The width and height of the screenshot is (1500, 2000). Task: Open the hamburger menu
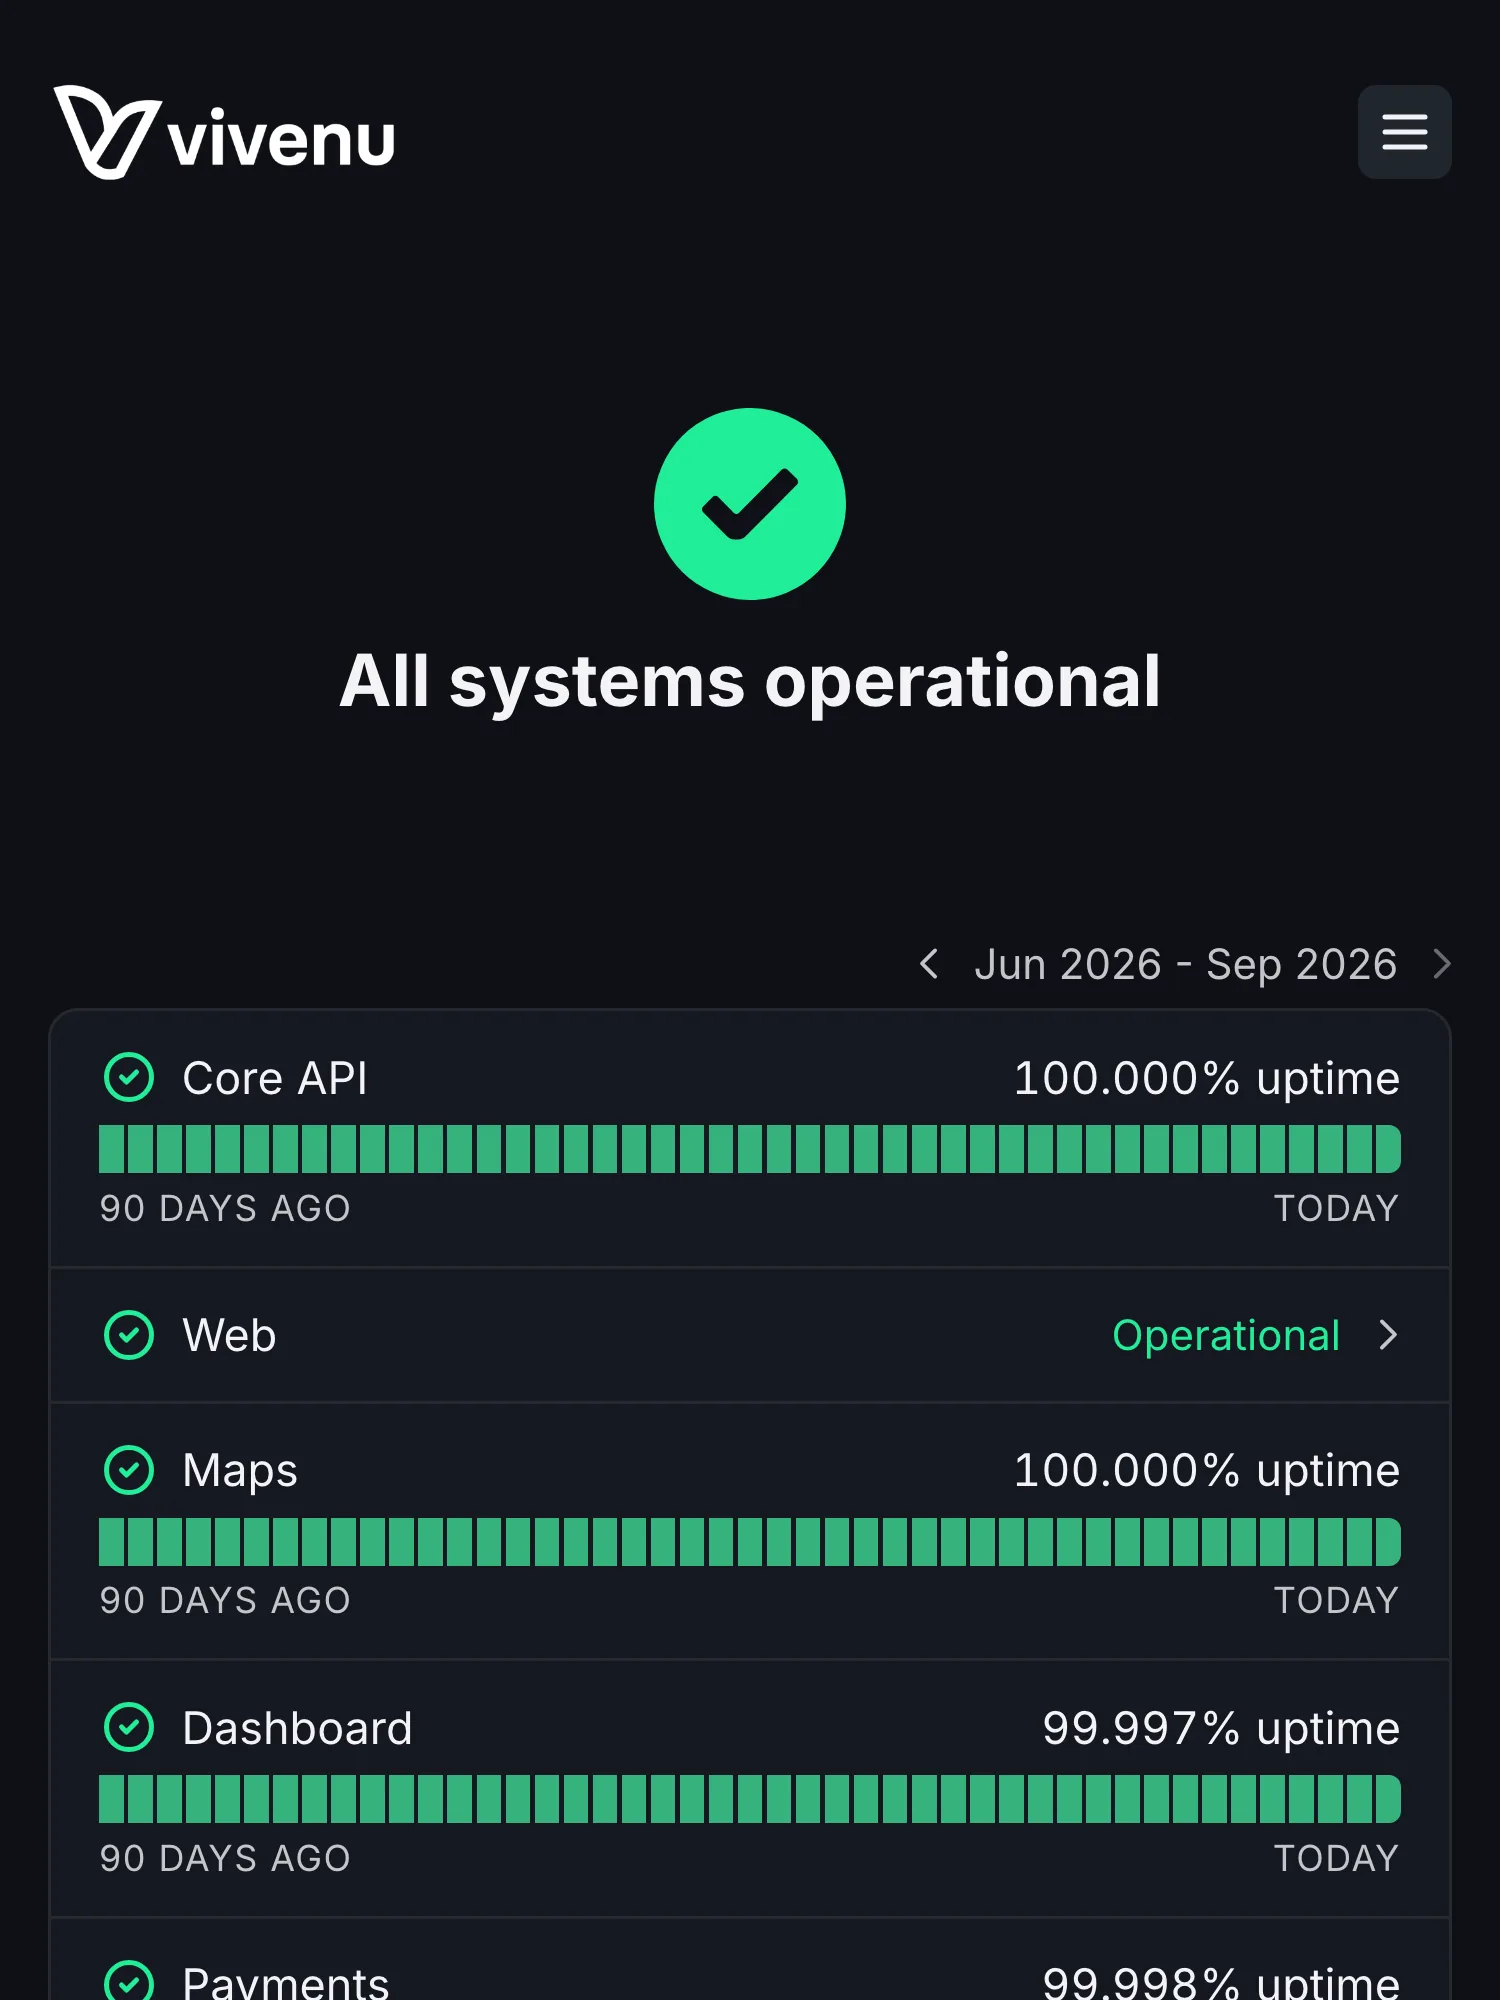click(x=1404, y=132)
